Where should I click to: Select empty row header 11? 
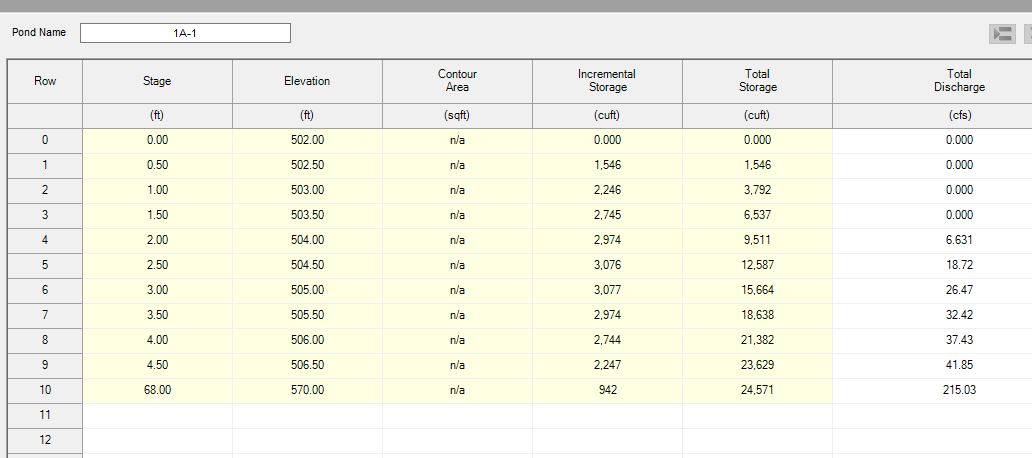pyautogui.click(x=45, y=415)
